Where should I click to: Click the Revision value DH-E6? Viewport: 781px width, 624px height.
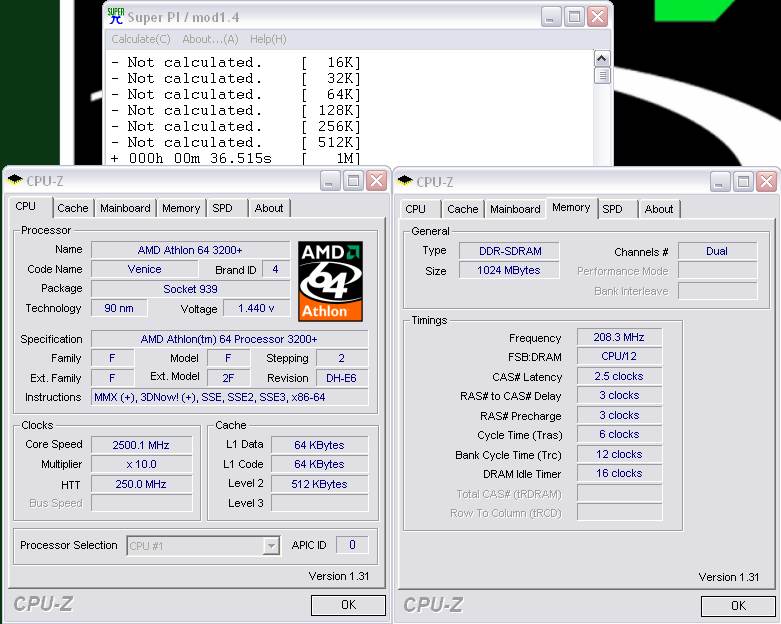(x=342, y=378)
